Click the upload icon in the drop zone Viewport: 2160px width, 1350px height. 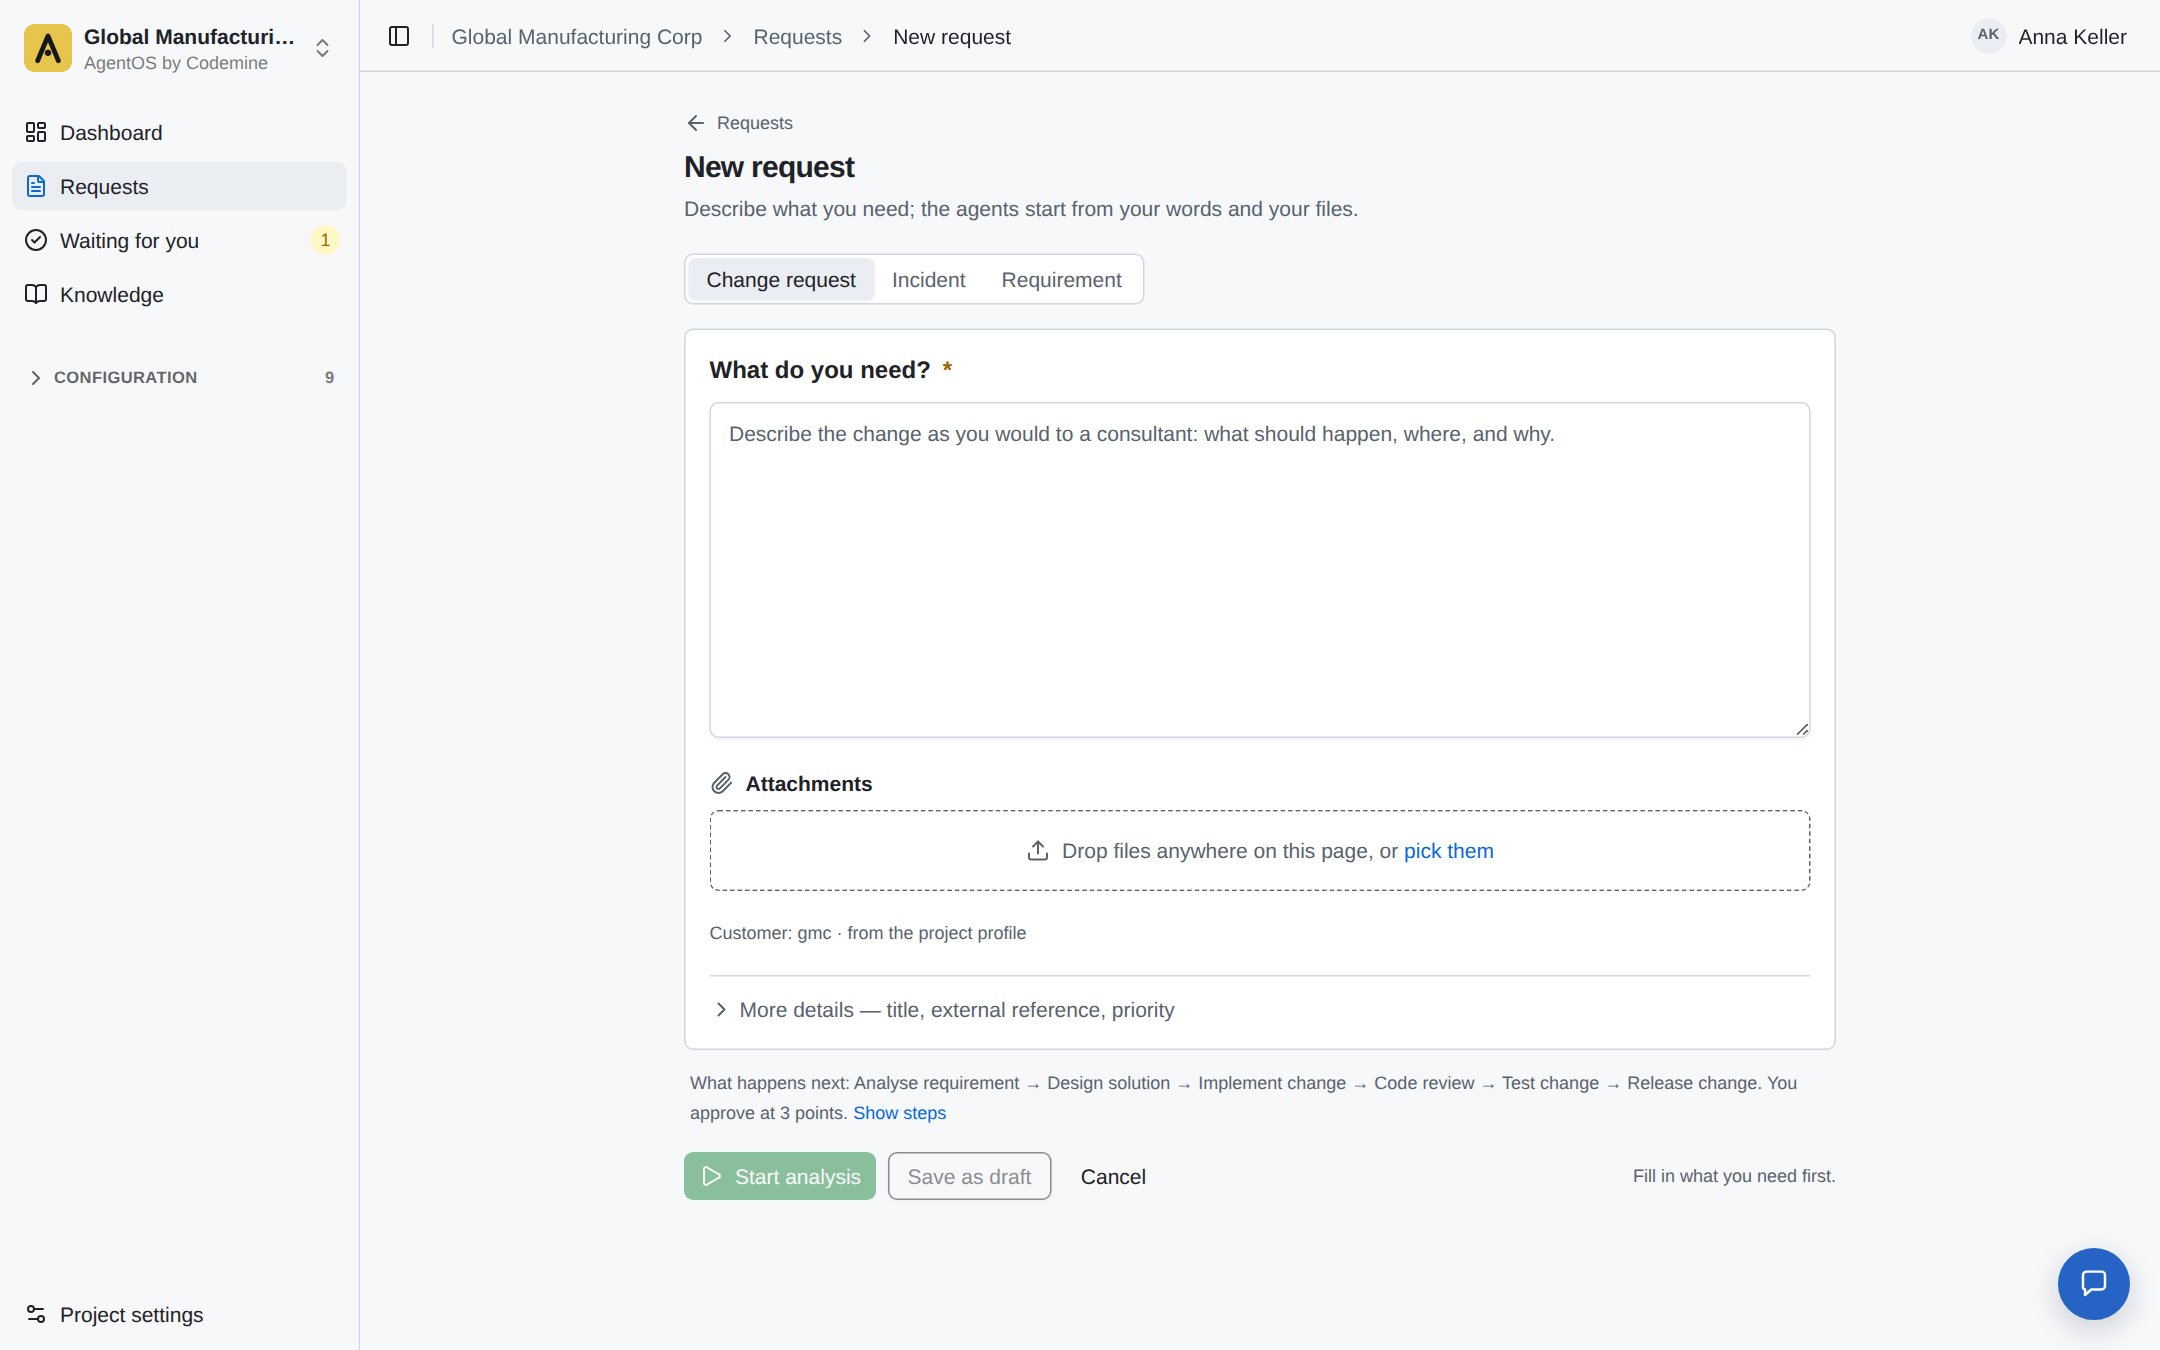click(x=1038, y=851)
